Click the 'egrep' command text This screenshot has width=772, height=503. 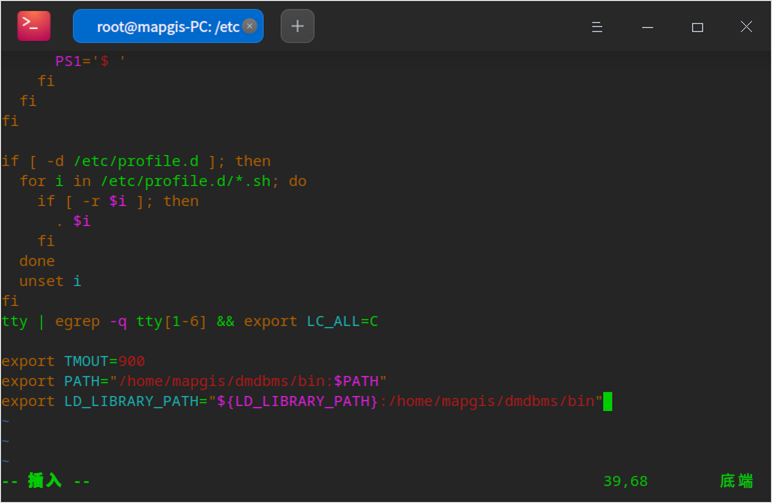tap(77, 321)
